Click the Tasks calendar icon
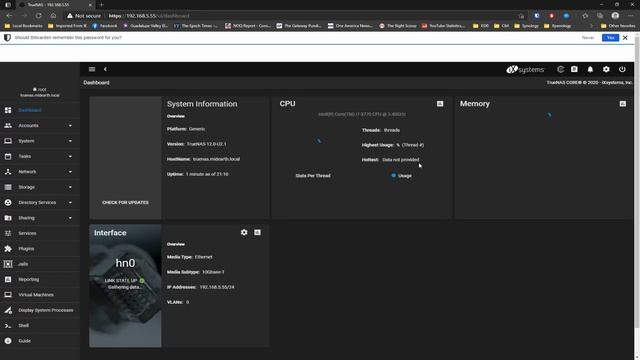The height and width of the screenshot is (360, 640). (8, 156)
